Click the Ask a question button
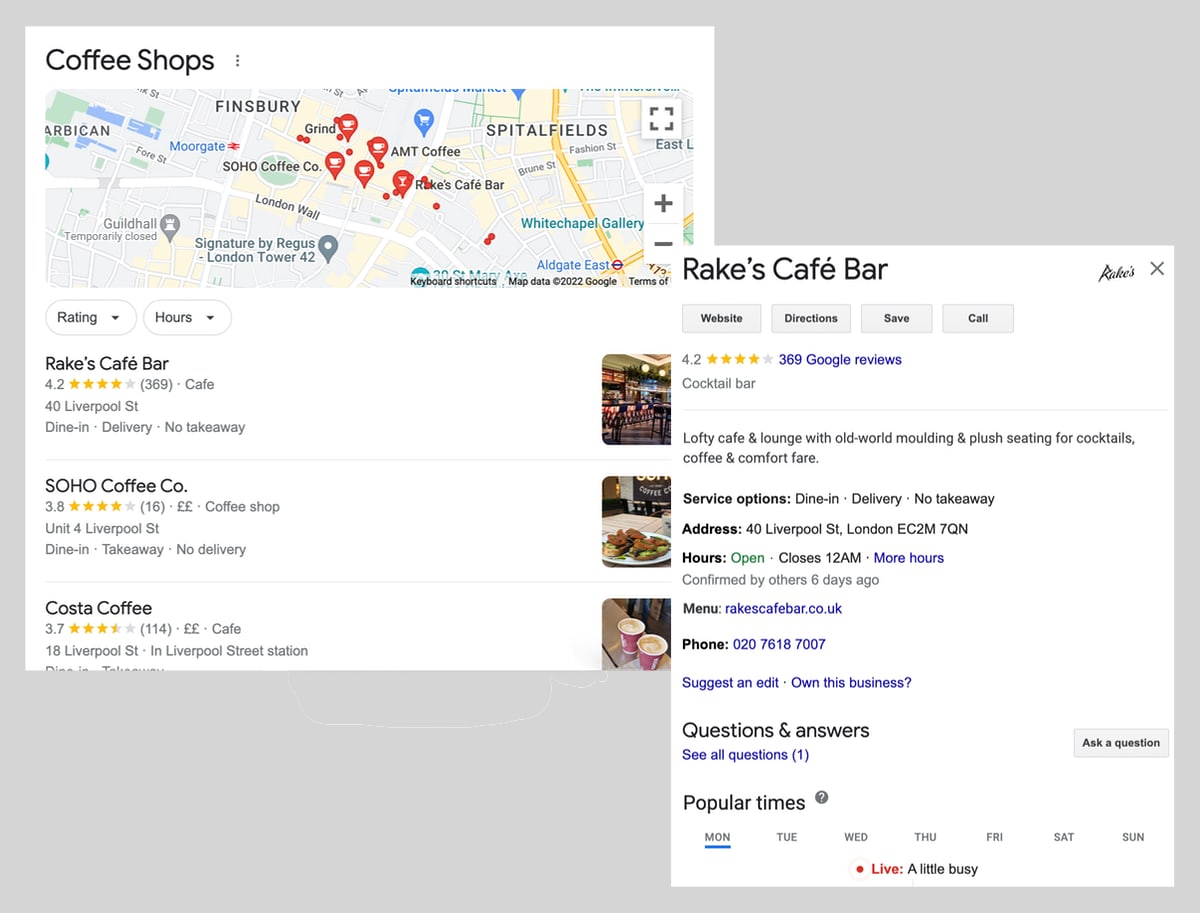This screenshot has width=1200, height=913. [x=1121, y=742]
